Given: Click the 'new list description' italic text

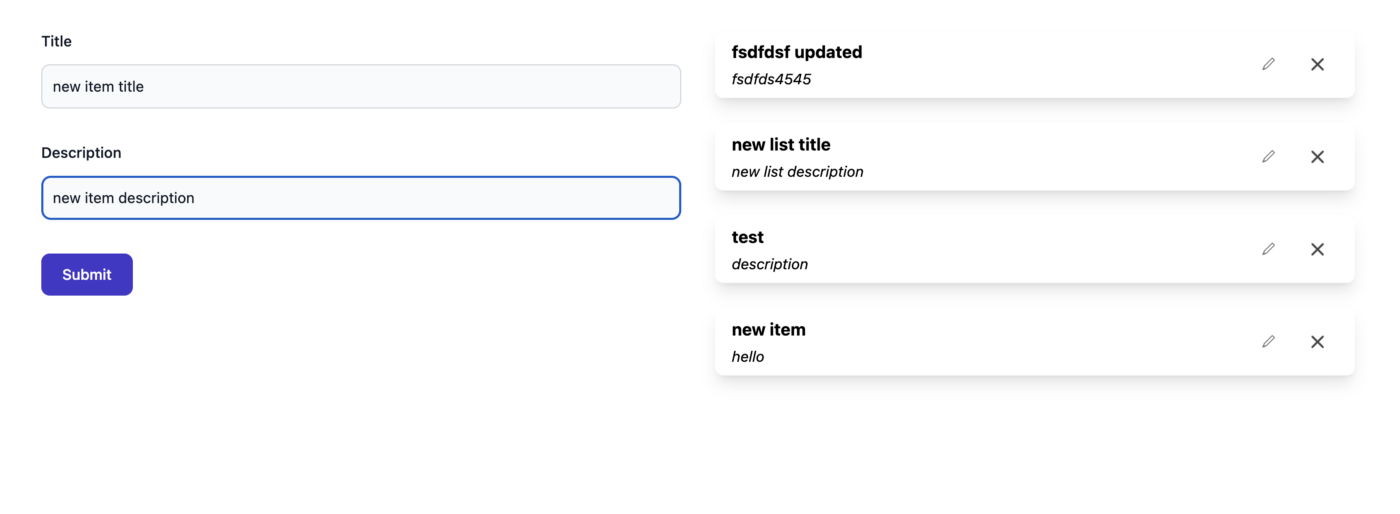Looking at the screenshot, I should point(797,172).
